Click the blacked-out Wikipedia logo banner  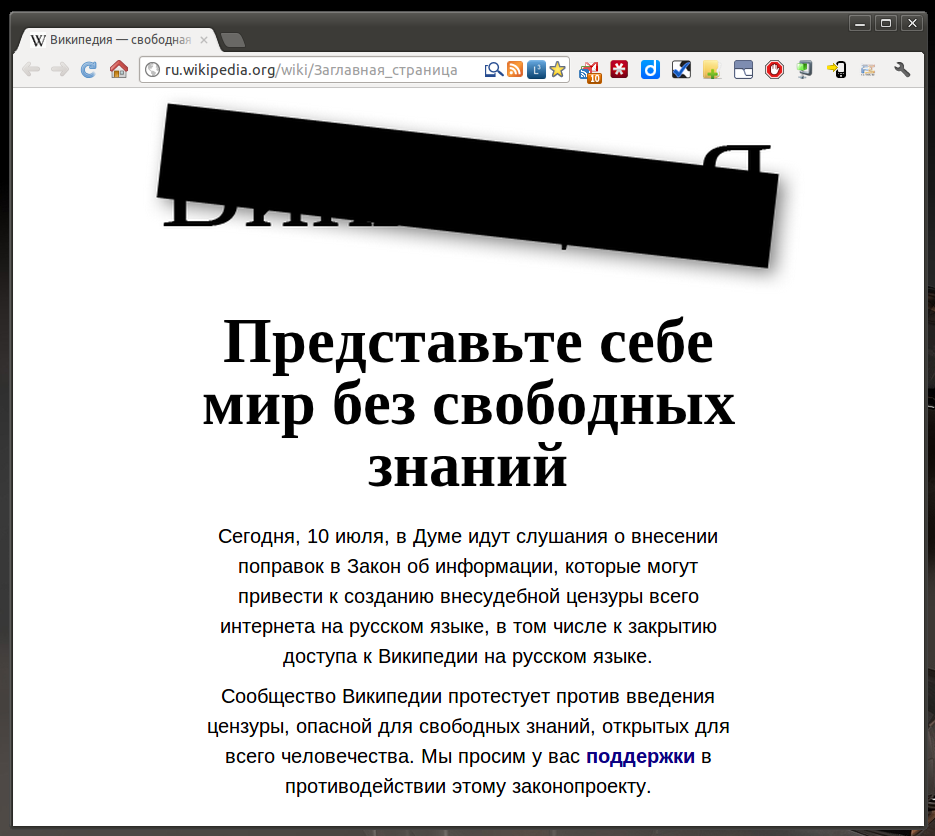468,185
